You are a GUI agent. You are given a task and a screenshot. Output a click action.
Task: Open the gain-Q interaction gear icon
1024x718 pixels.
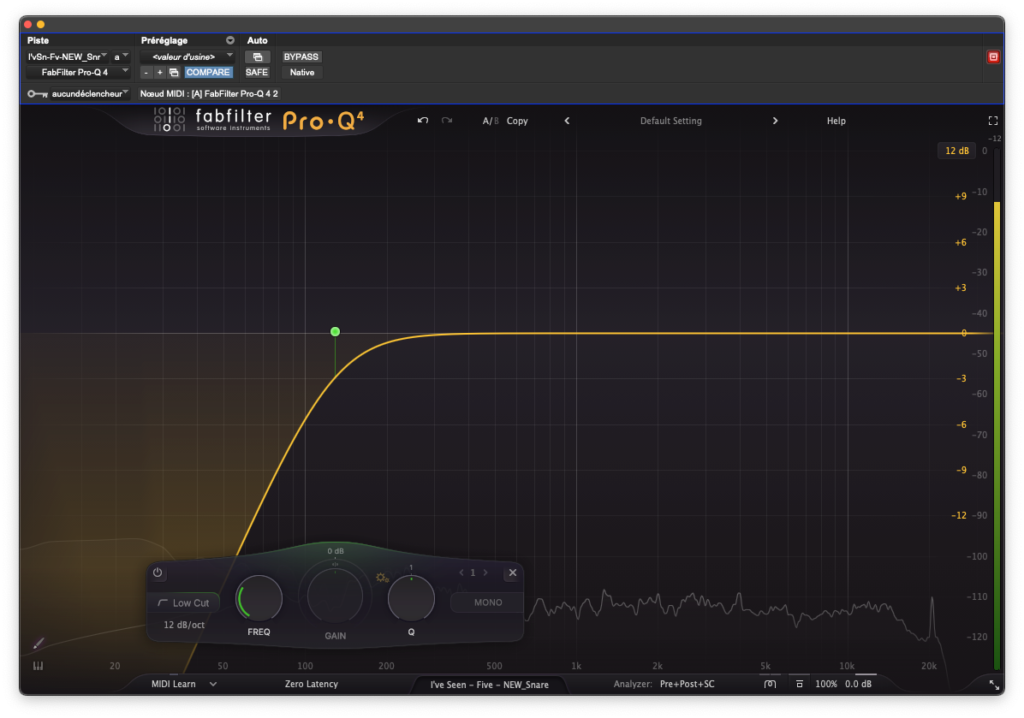(381, 578)
